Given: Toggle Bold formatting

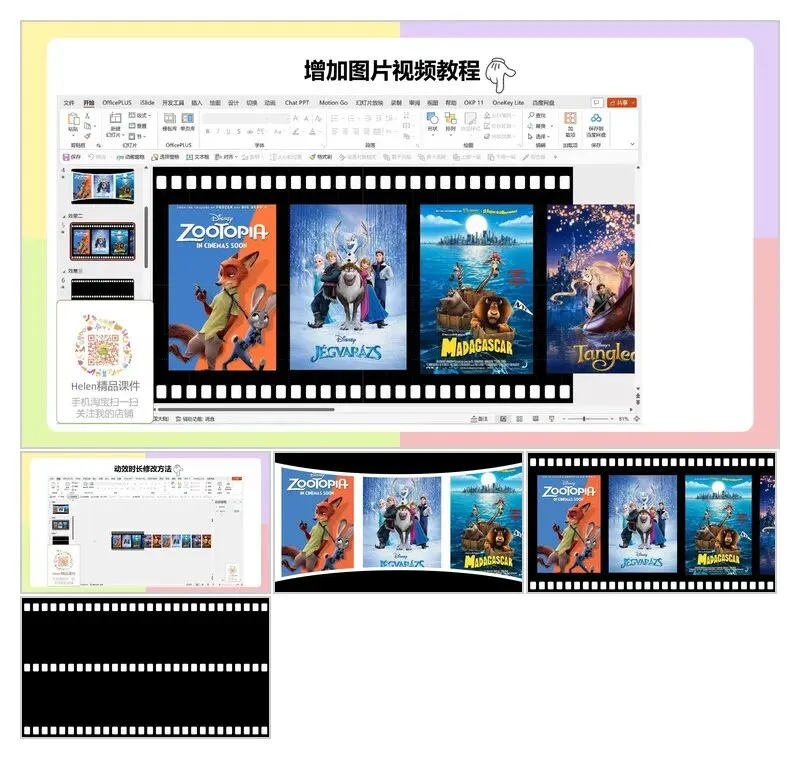Looking at the screenshot, I should tap(208, 132).
